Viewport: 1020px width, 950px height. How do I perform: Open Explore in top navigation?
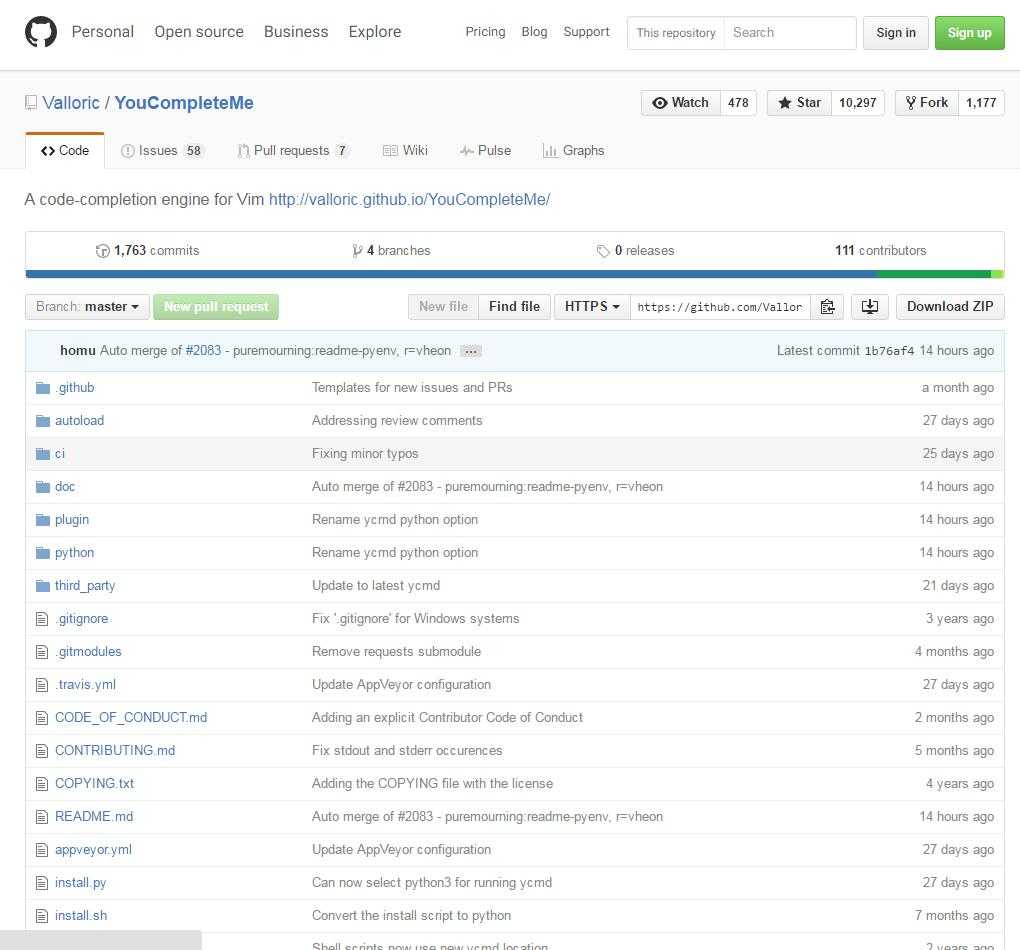[x=375, y=32]
